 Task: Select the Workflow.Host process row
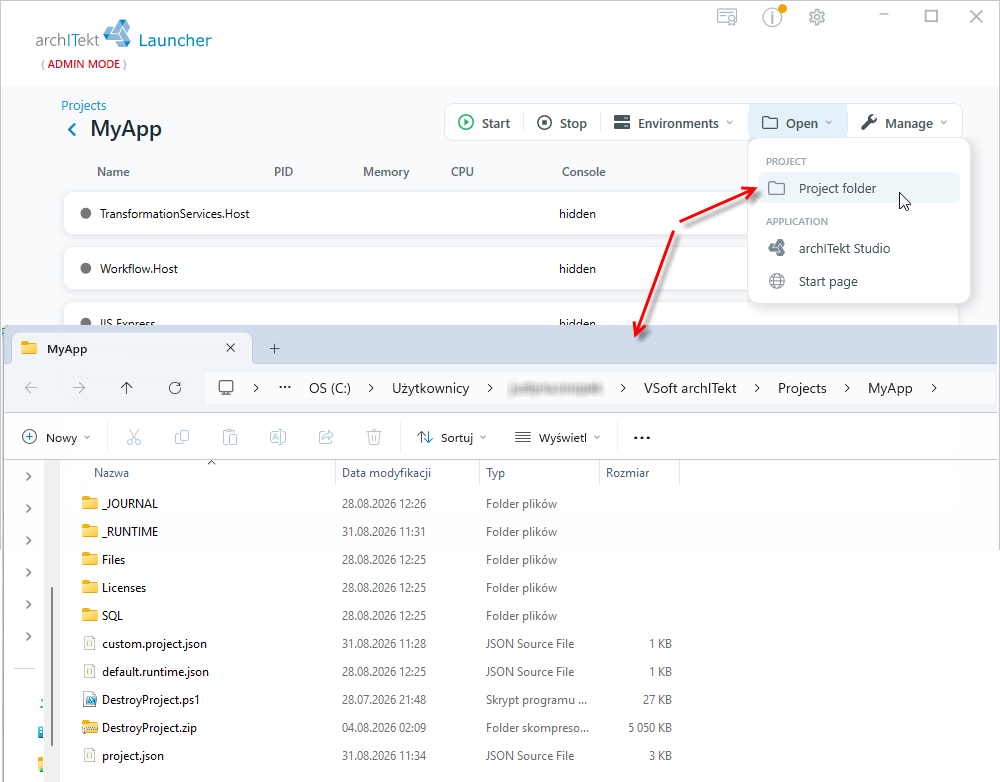(x=405, y=269)
